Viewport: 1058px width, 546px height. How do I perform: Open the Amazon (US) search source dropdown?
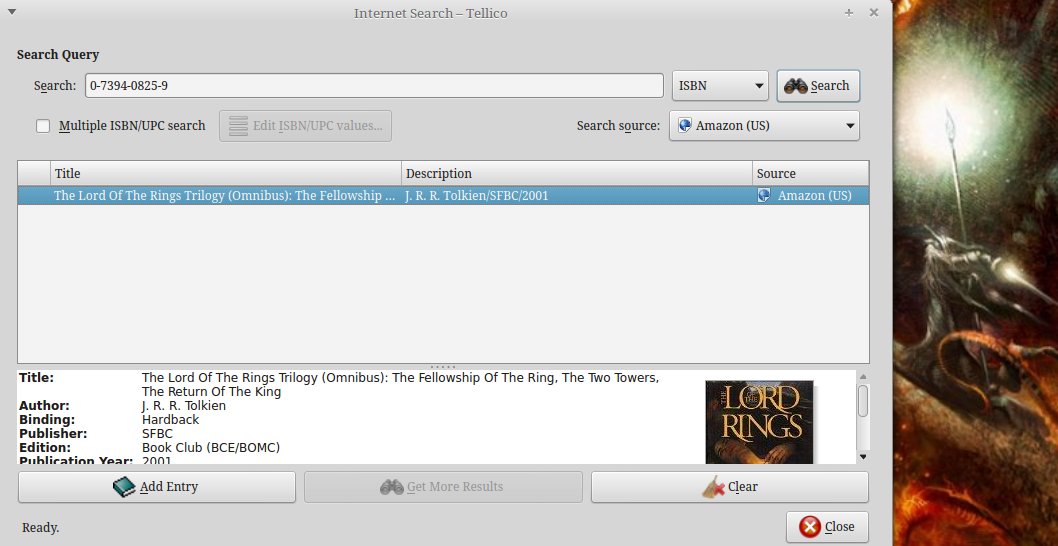point(764,126)
